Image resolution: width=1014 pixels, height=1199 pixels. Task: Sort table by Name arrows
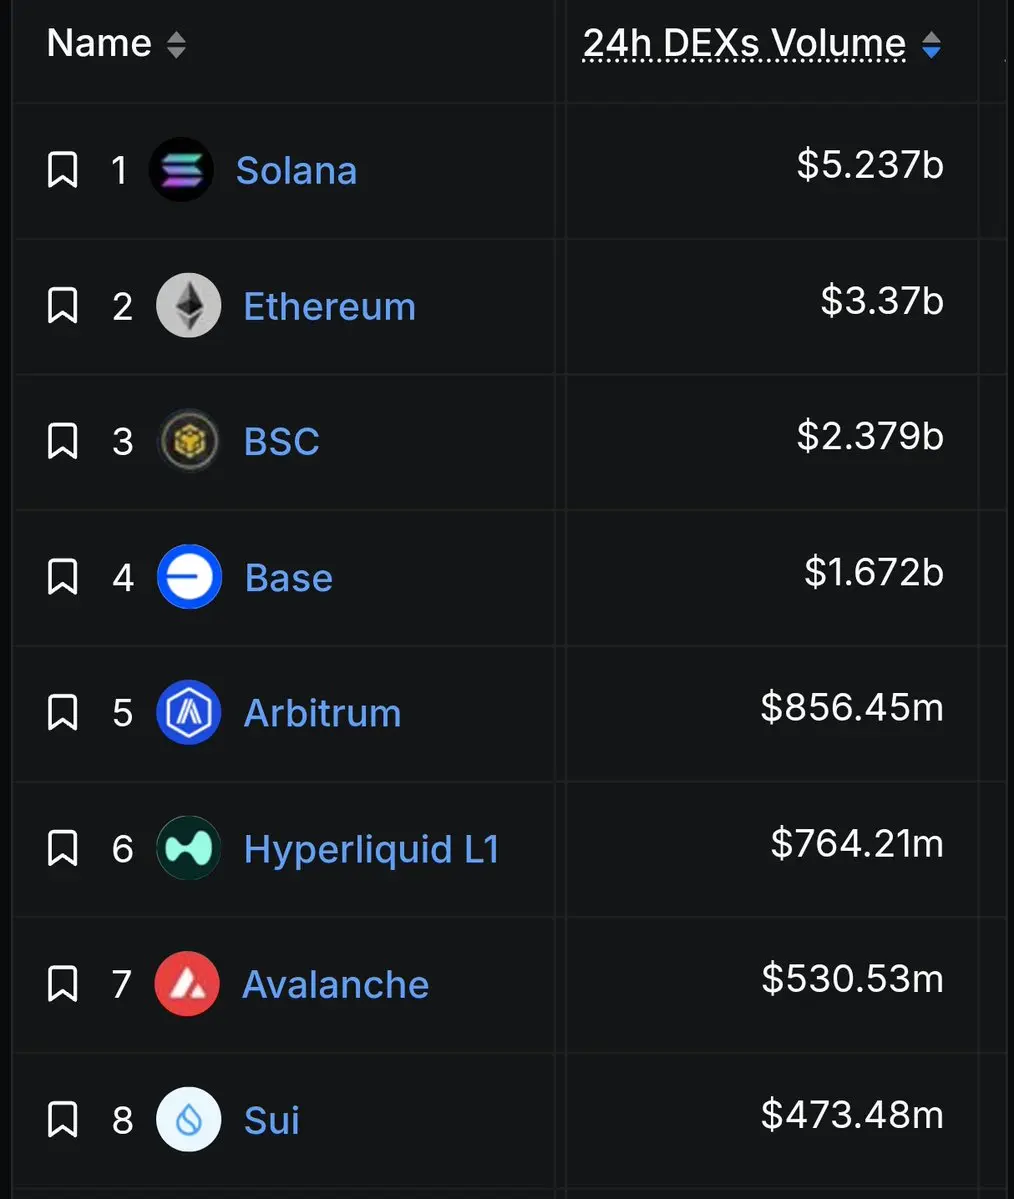pyautogui.click(x=176, y=44)
